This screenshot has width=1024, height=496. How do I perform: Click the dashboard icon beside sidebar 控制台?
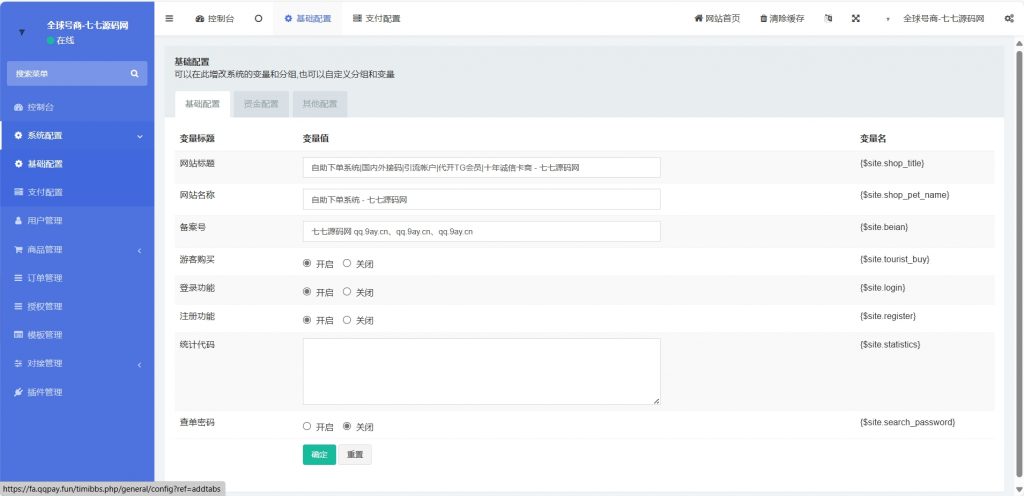[18, 107]
